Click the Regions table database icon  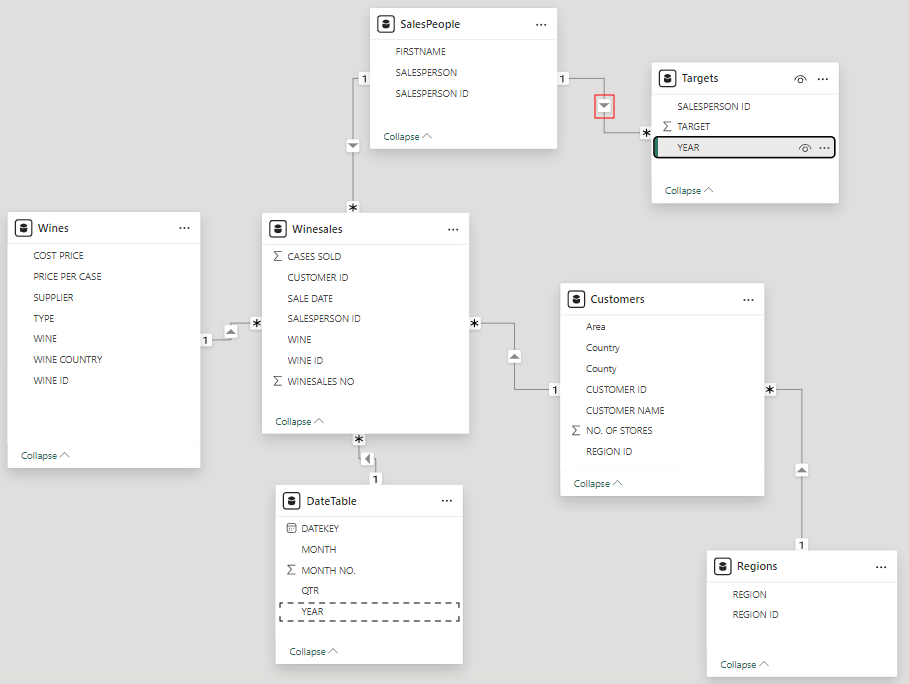click(x=723, y=566)
